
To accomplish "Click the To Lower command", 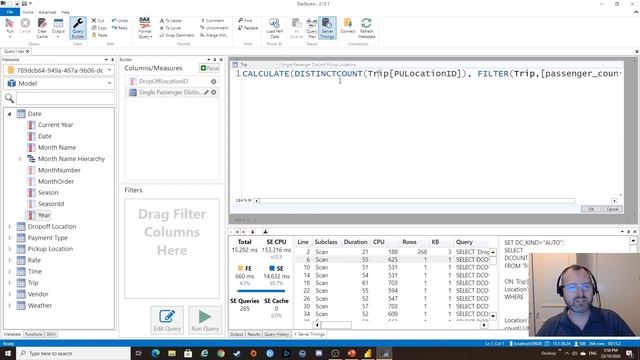I will (170, 28).
